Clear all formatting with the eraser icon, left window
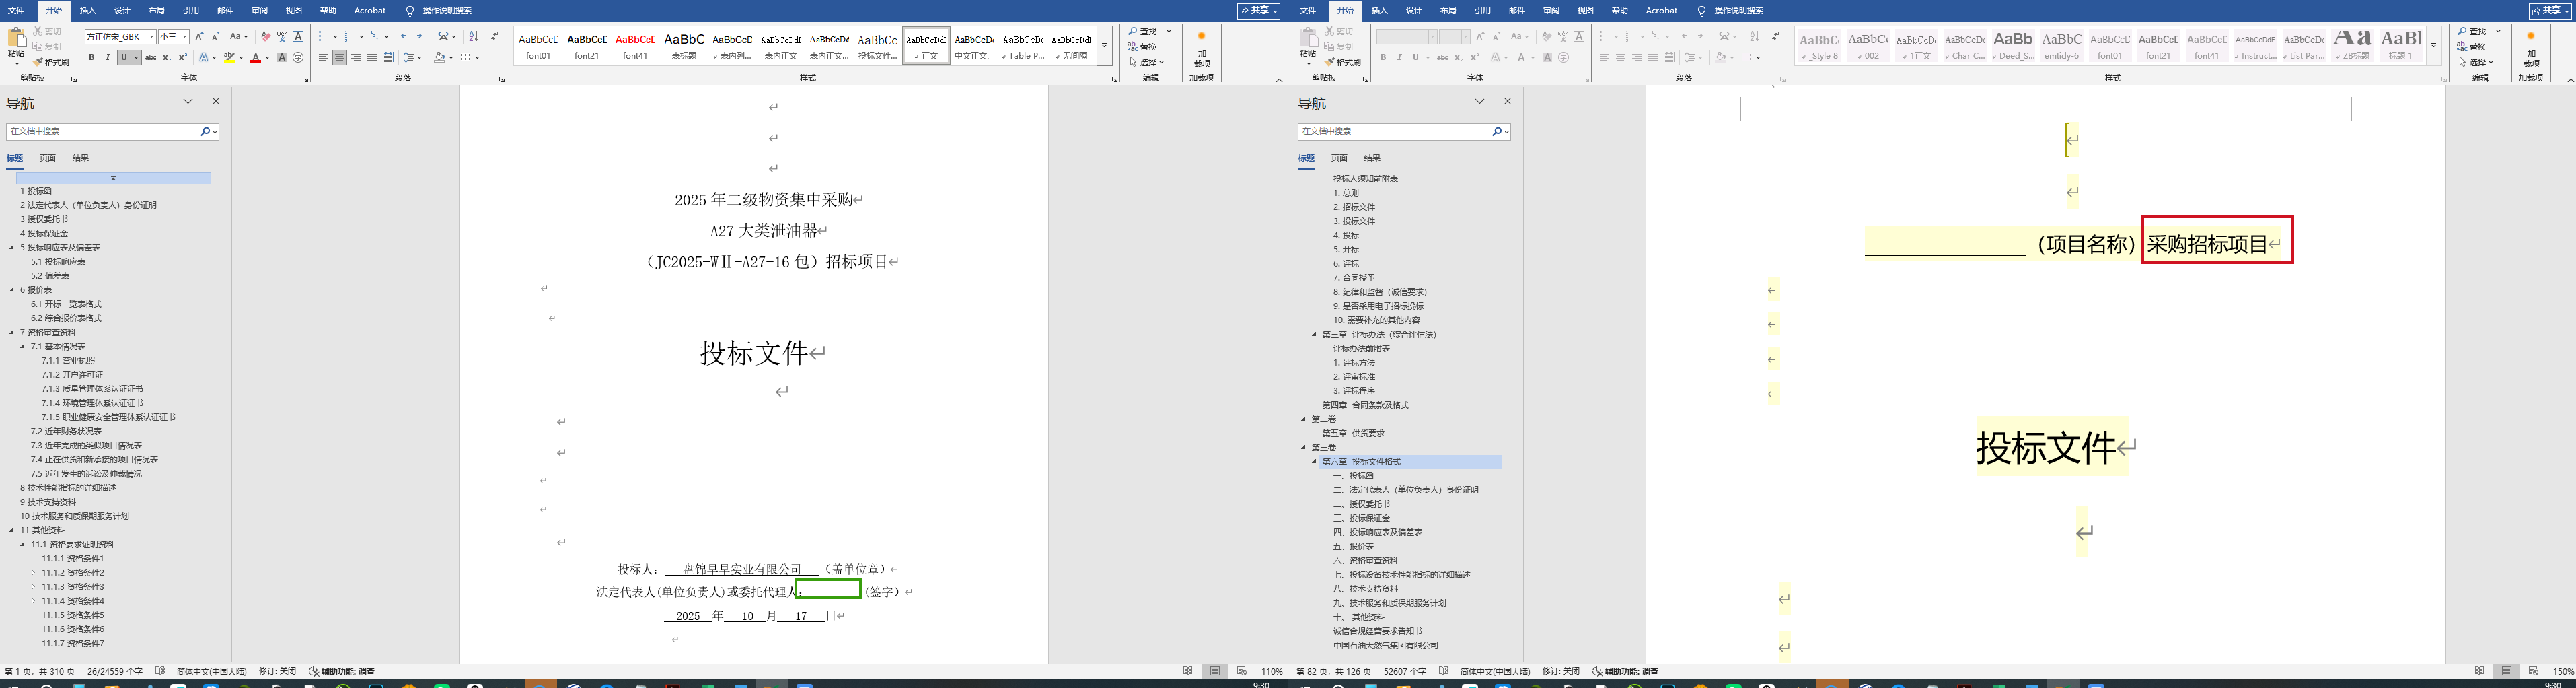This screenshot has height=688, width=2576. point(266,37)
